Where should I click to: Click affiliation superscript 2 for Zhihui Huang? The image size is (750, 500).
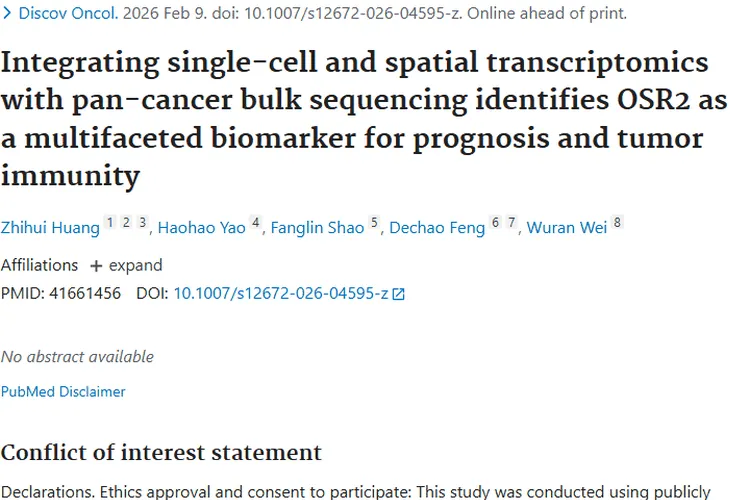tap(126, 223)
